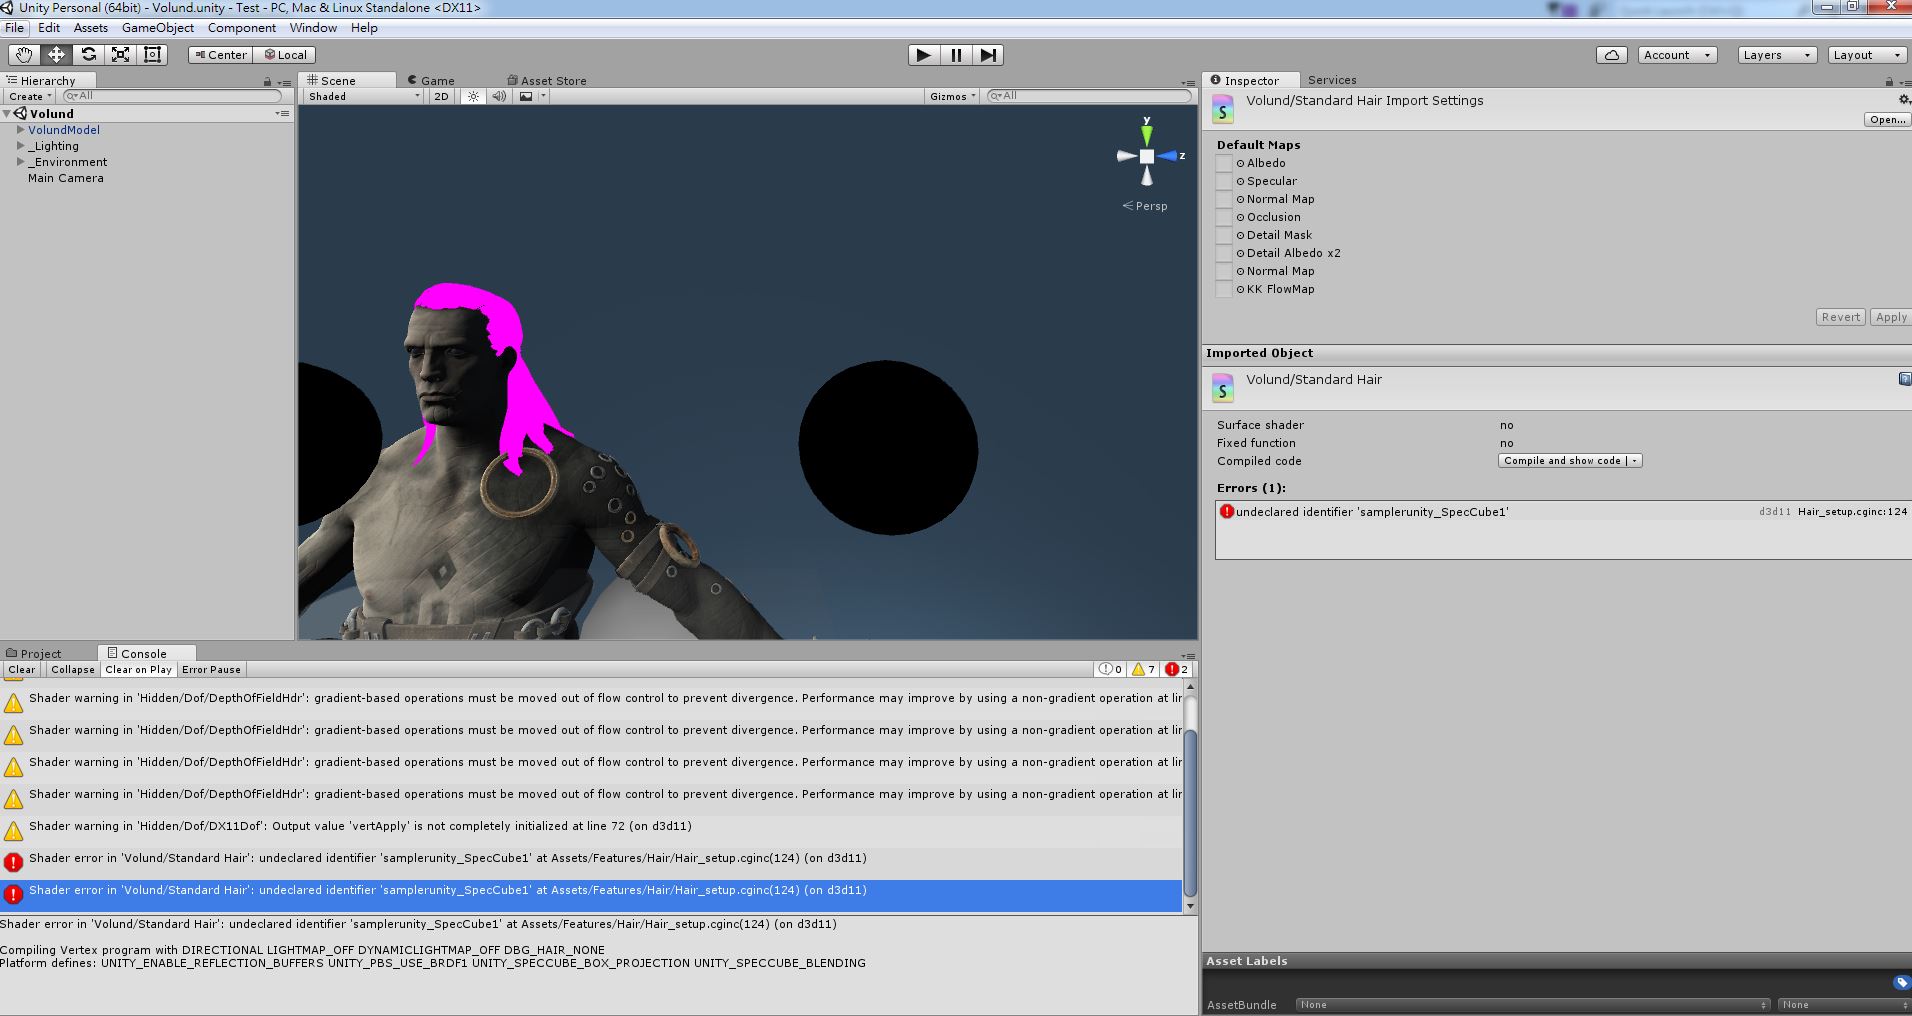Click the Imported Object shader icon
Image resolution: width=1912 pixels, height=1016 pixels.
point(1222,388)
